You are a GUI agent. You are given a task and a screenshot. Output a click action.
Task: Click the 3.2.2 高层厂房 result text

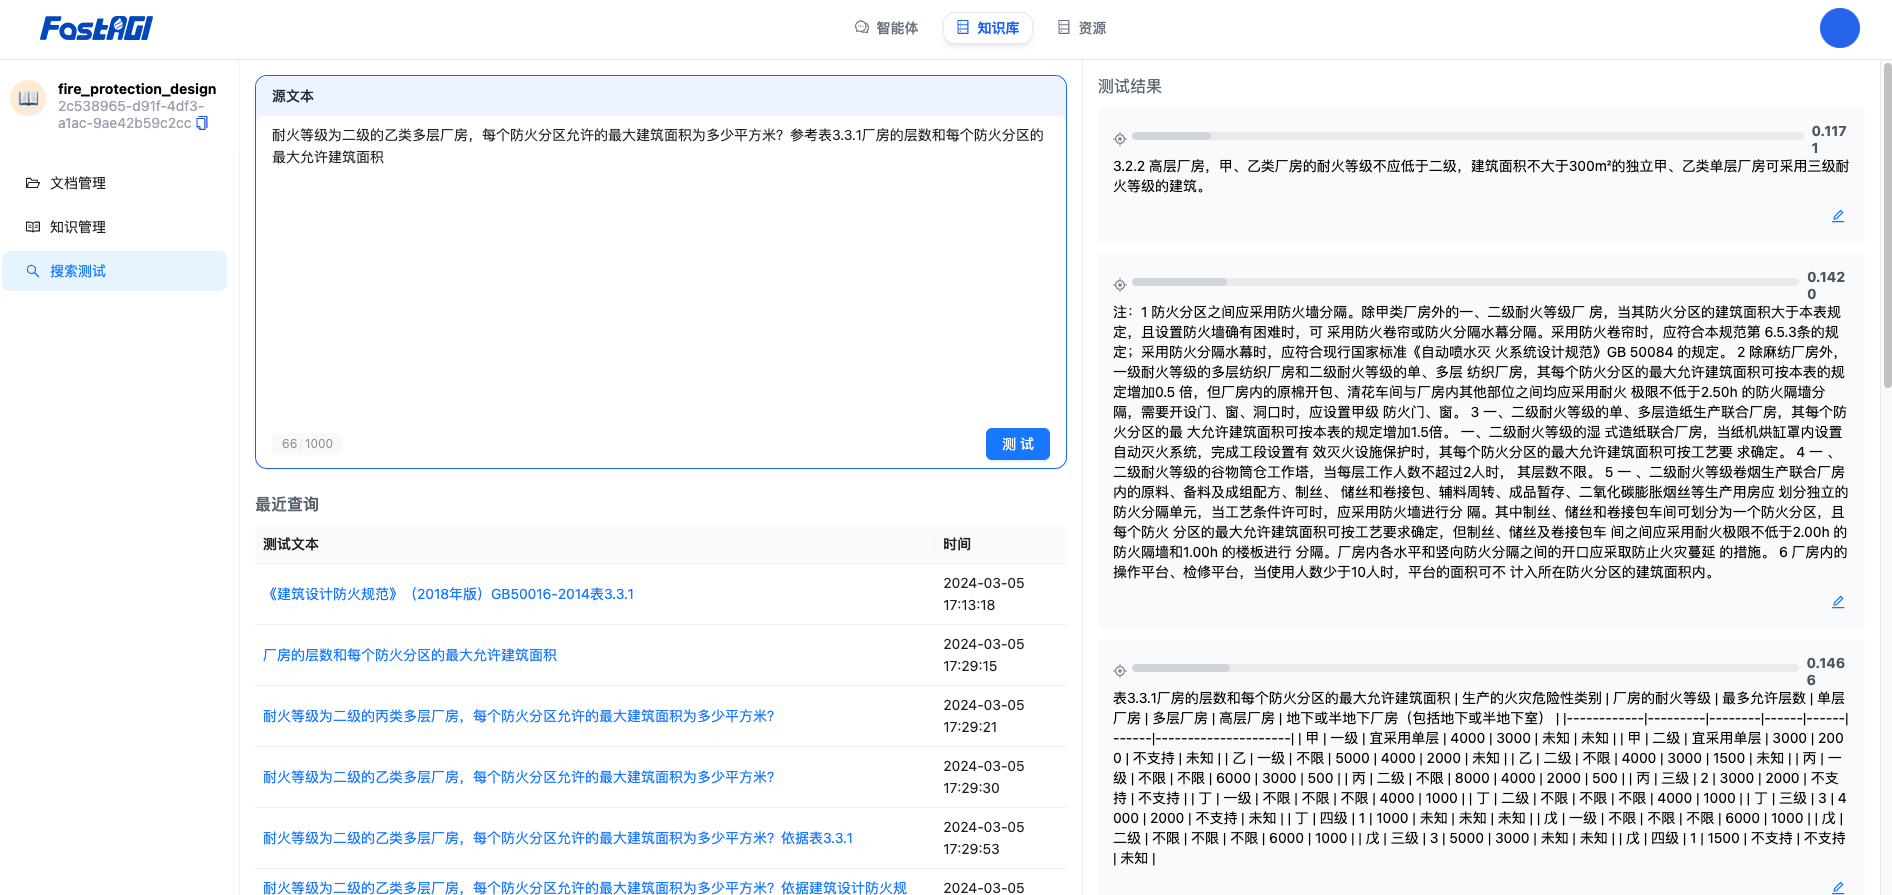[1481, 176]
